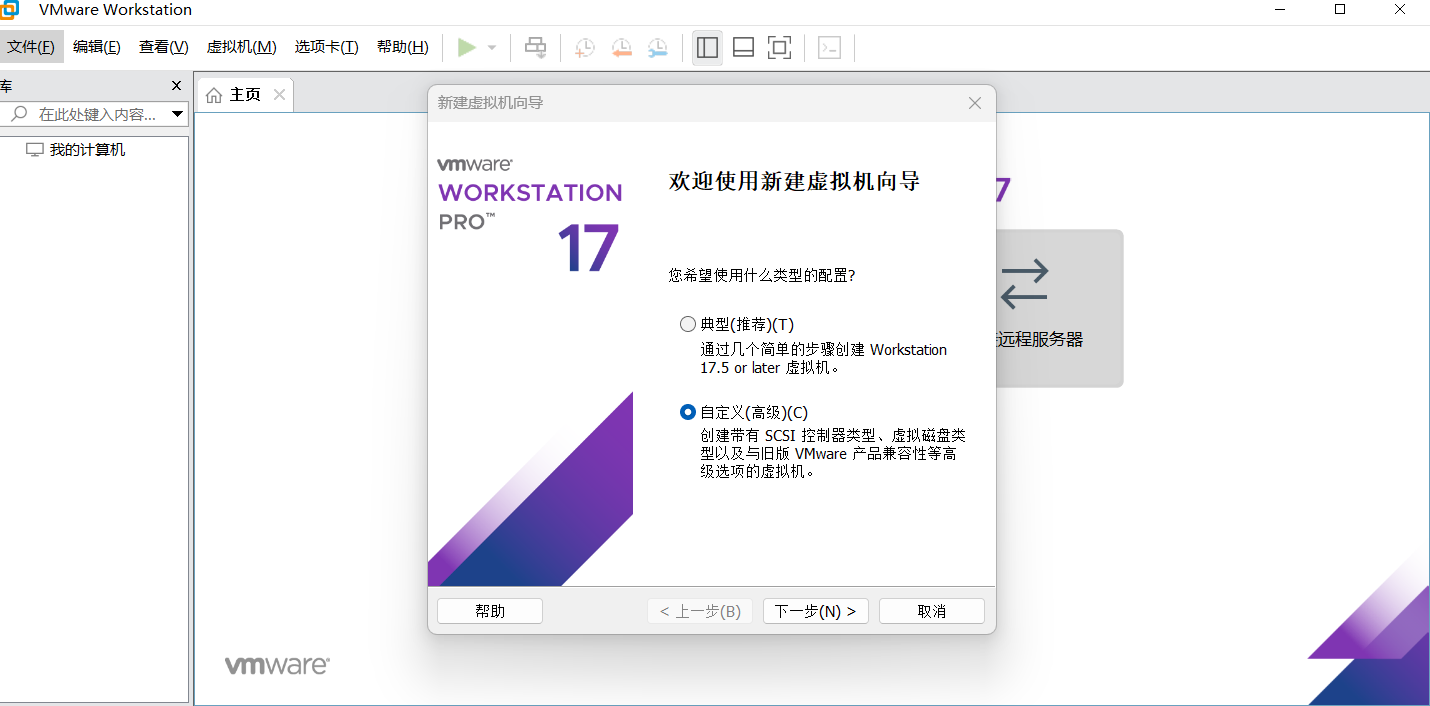Open the 选项卡(T) menu
Viewport: 1430px width, 706px height.
click(326, 47)
